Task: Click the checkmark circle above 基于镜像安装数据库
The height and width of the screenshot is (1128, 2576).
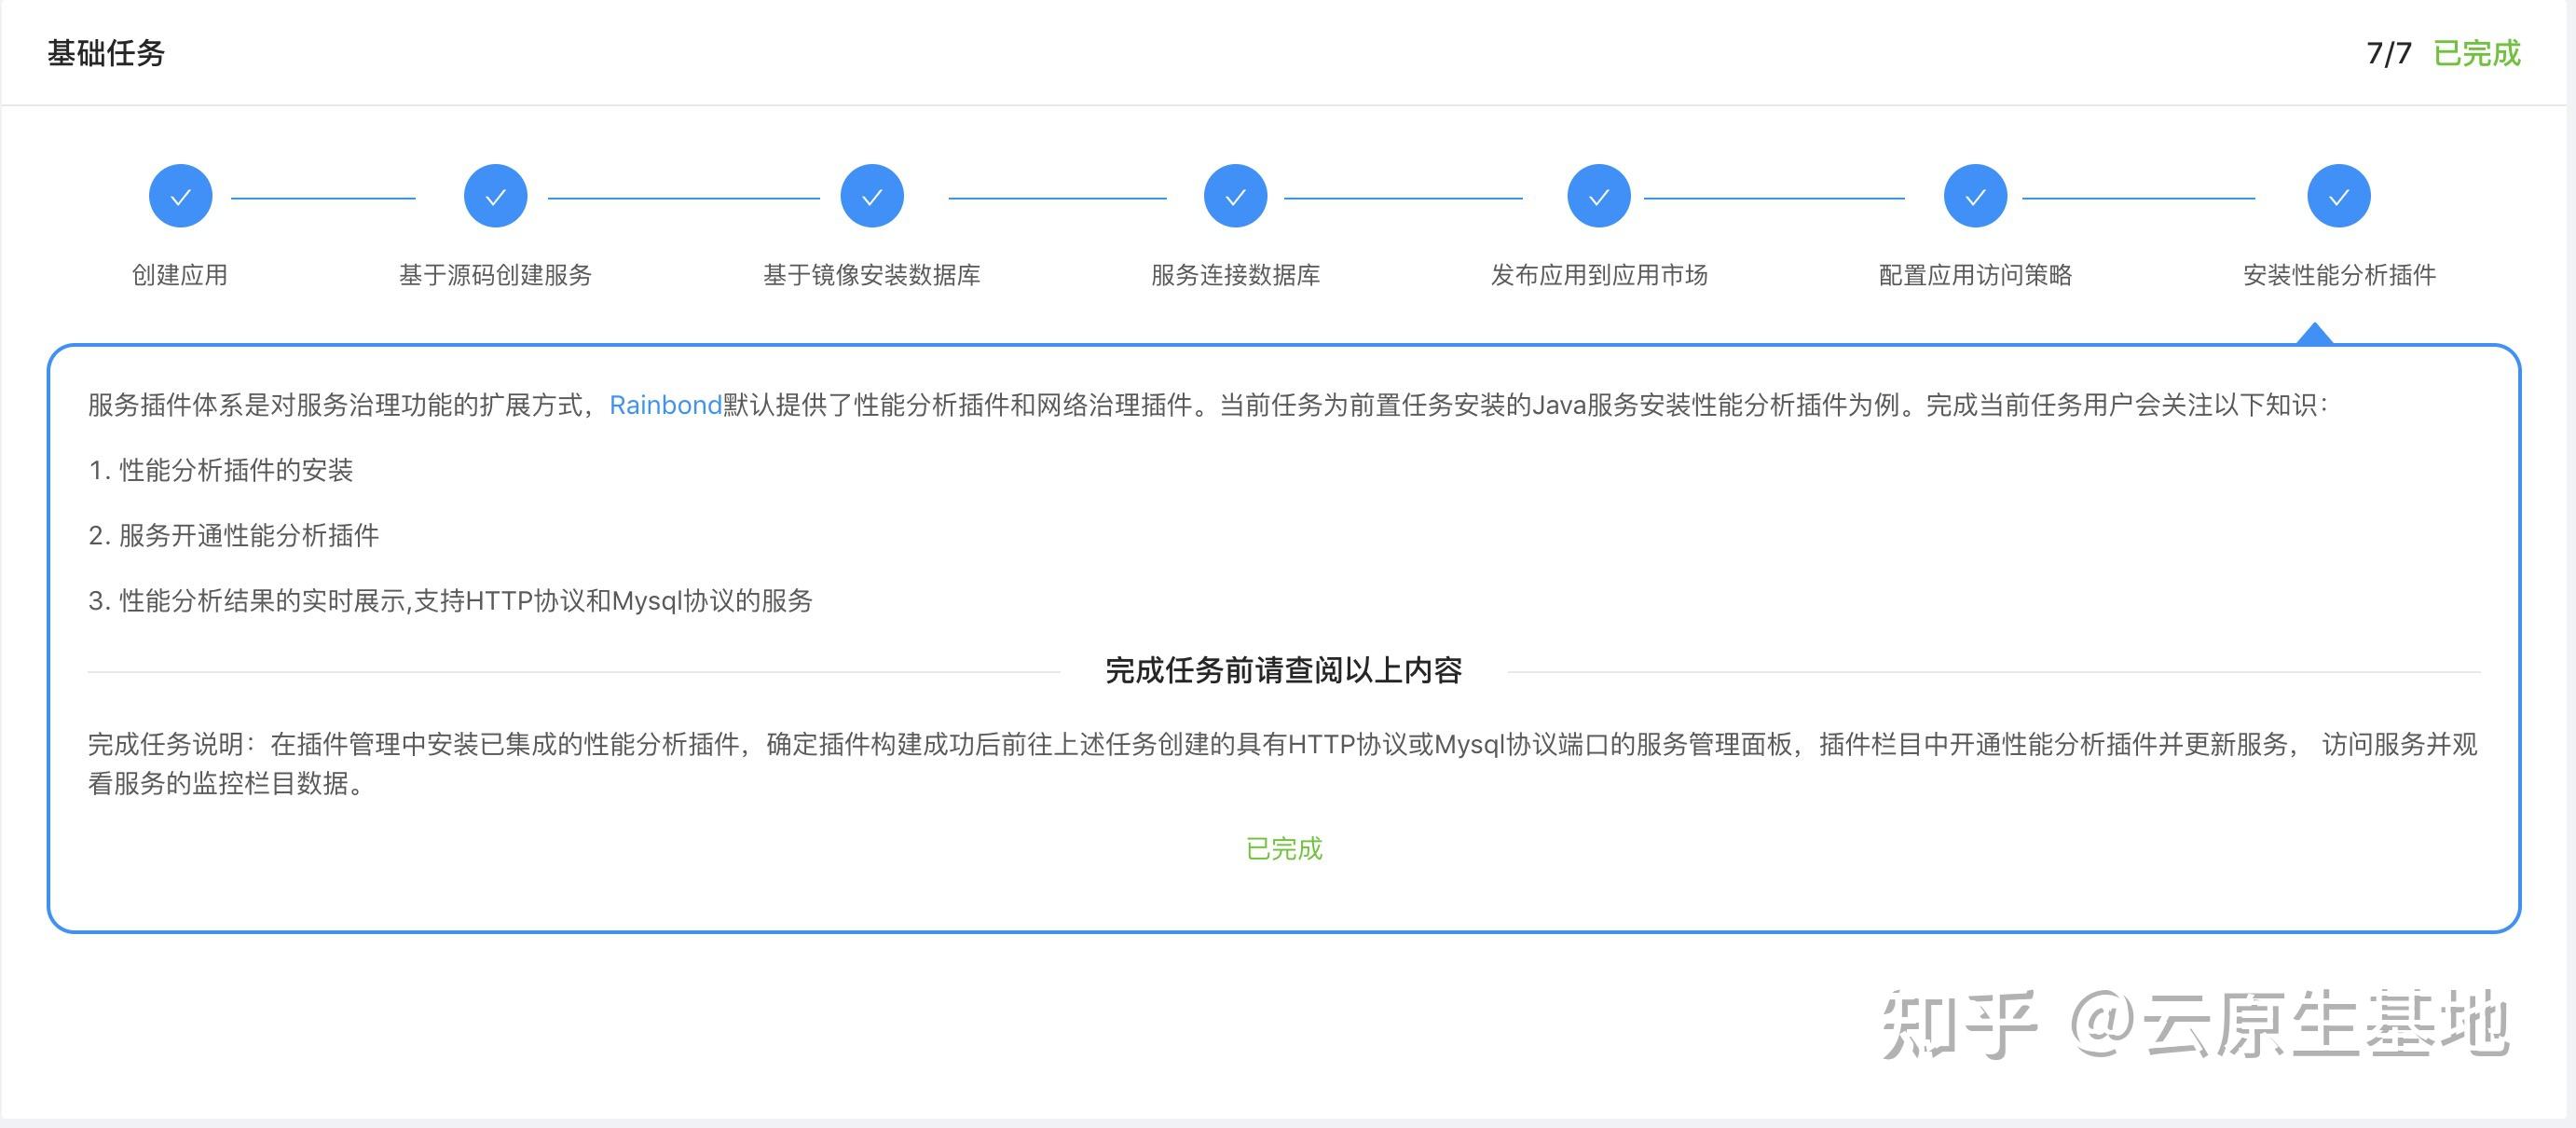Action: [872, 197]
